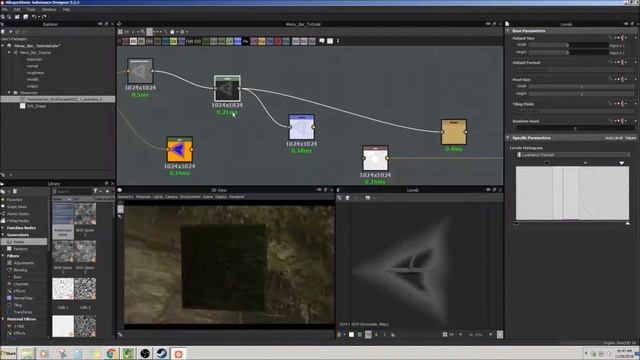Select the SVG_Shape resource
The width and height of the screenshot is (640, 360).
37,106
